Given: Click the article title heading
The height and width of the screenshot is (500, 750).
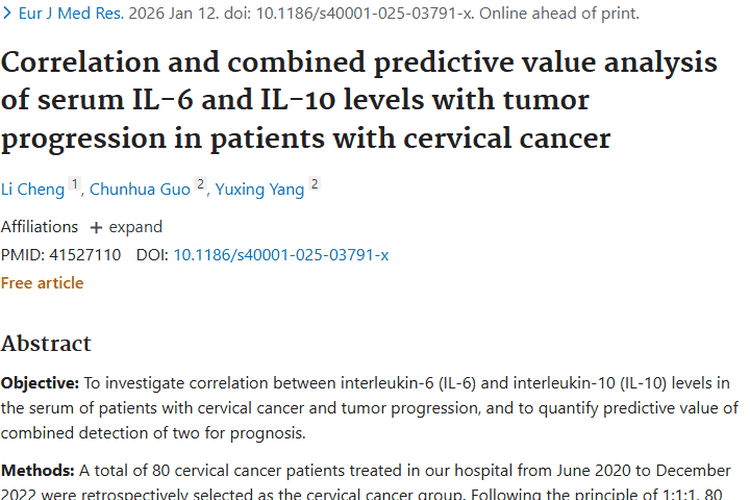Looking at the screenshot, I should (359, 99).
